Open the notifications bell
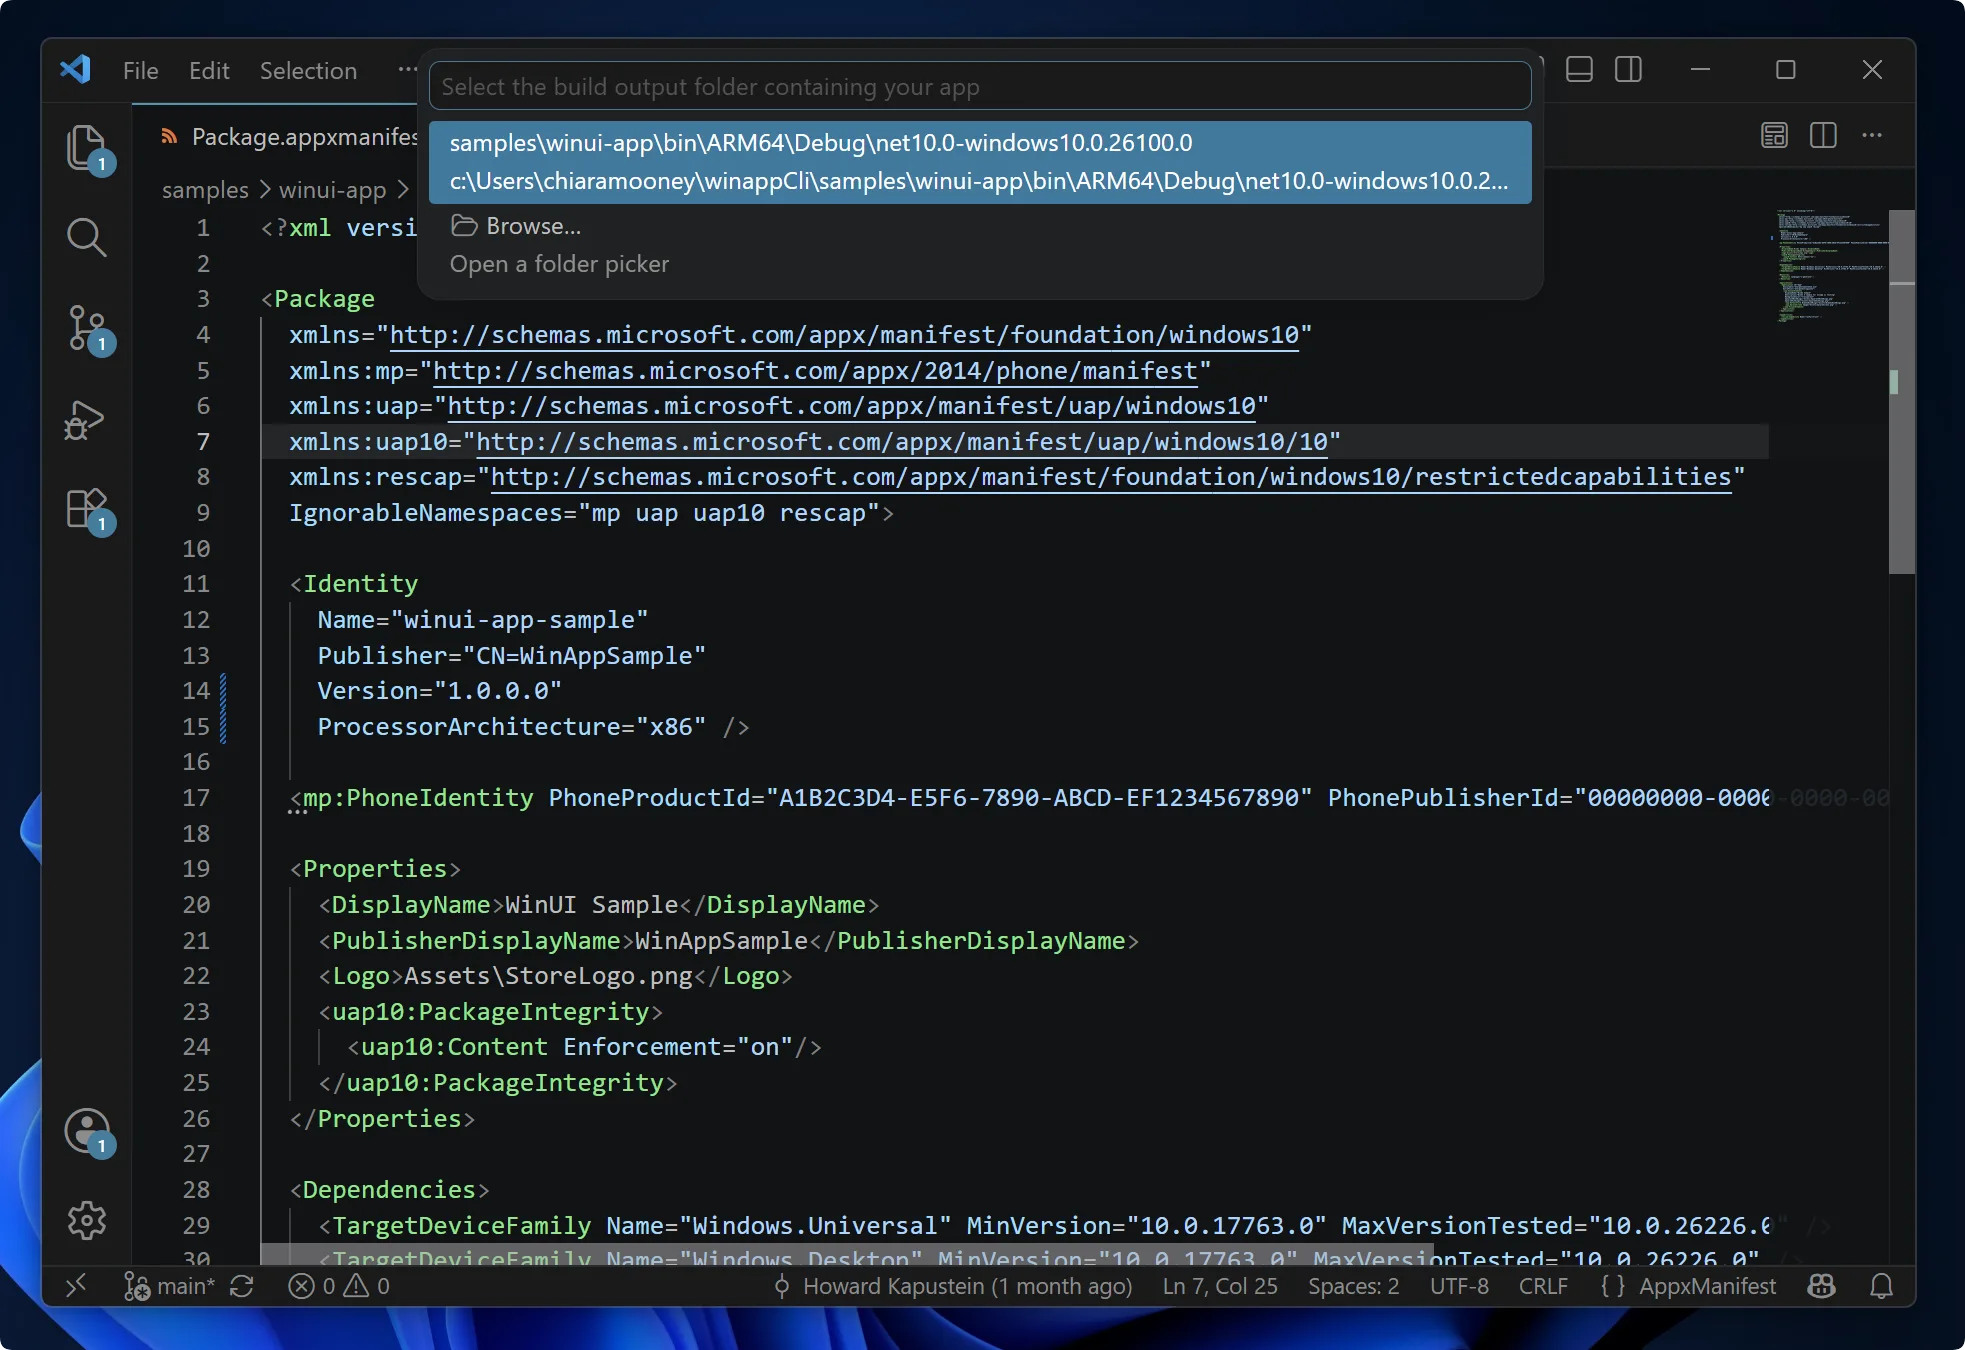The width and height of the screenshot is (1965, 1350). pyautogui.click(x=1881, y=1286)
